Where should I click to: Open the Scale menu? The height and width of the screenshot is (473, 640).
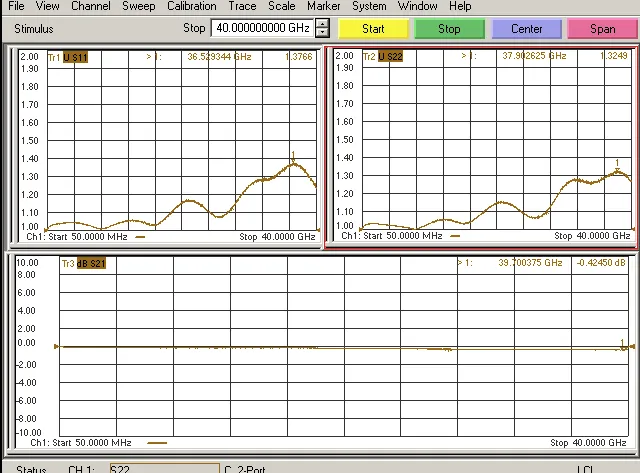tap(282, 6)
